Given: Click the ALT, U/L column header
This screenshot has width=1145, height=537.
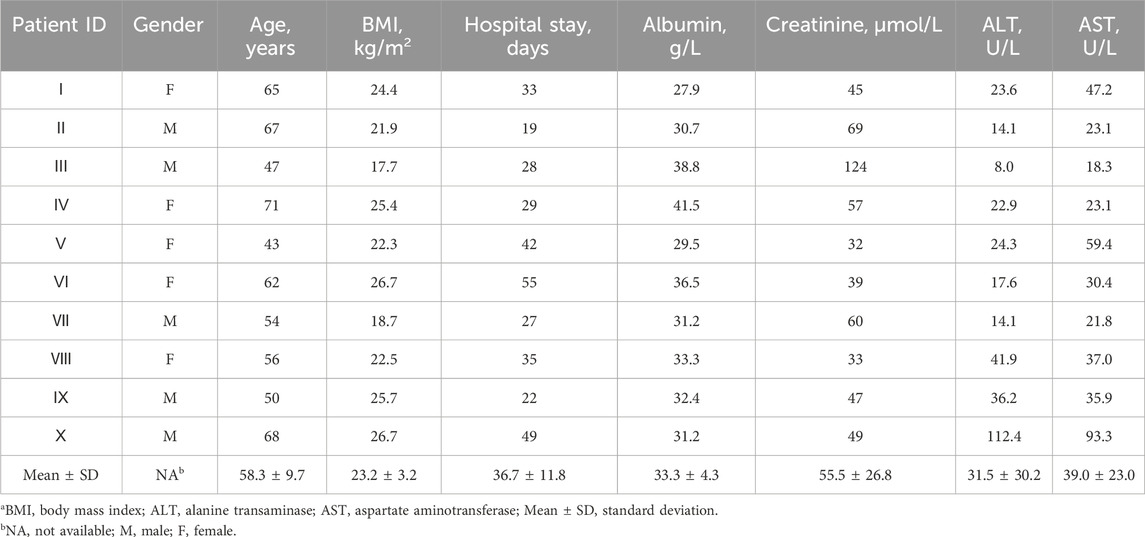Looking at the screenshot, I should 1003,36.
